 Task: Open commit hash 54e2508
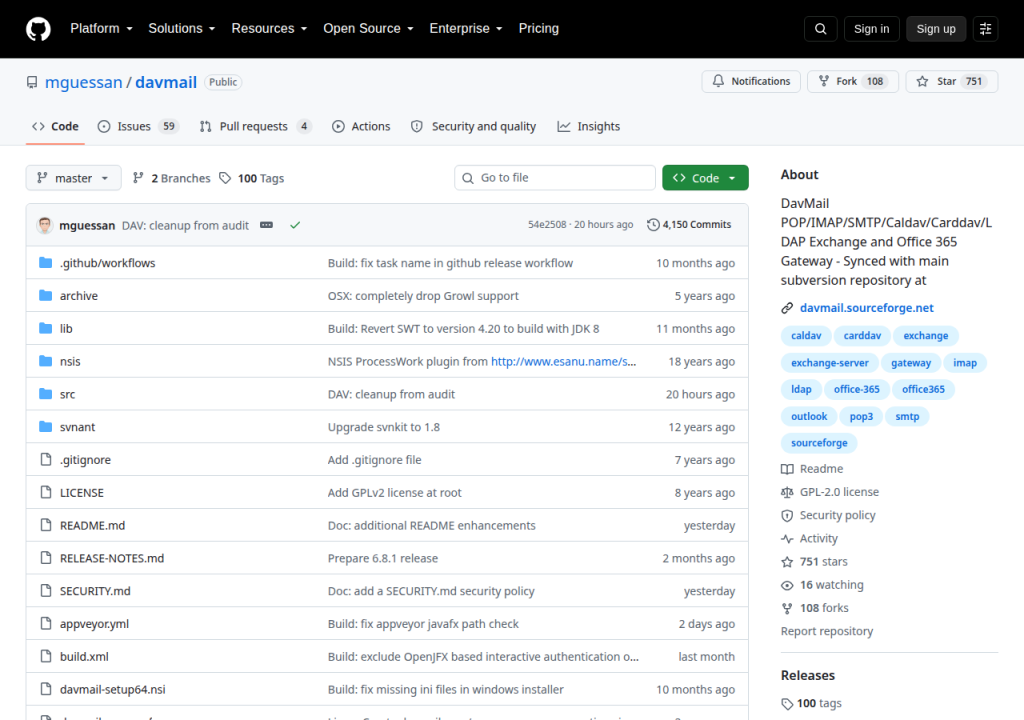pyautogui.click(x=547, y=225)
